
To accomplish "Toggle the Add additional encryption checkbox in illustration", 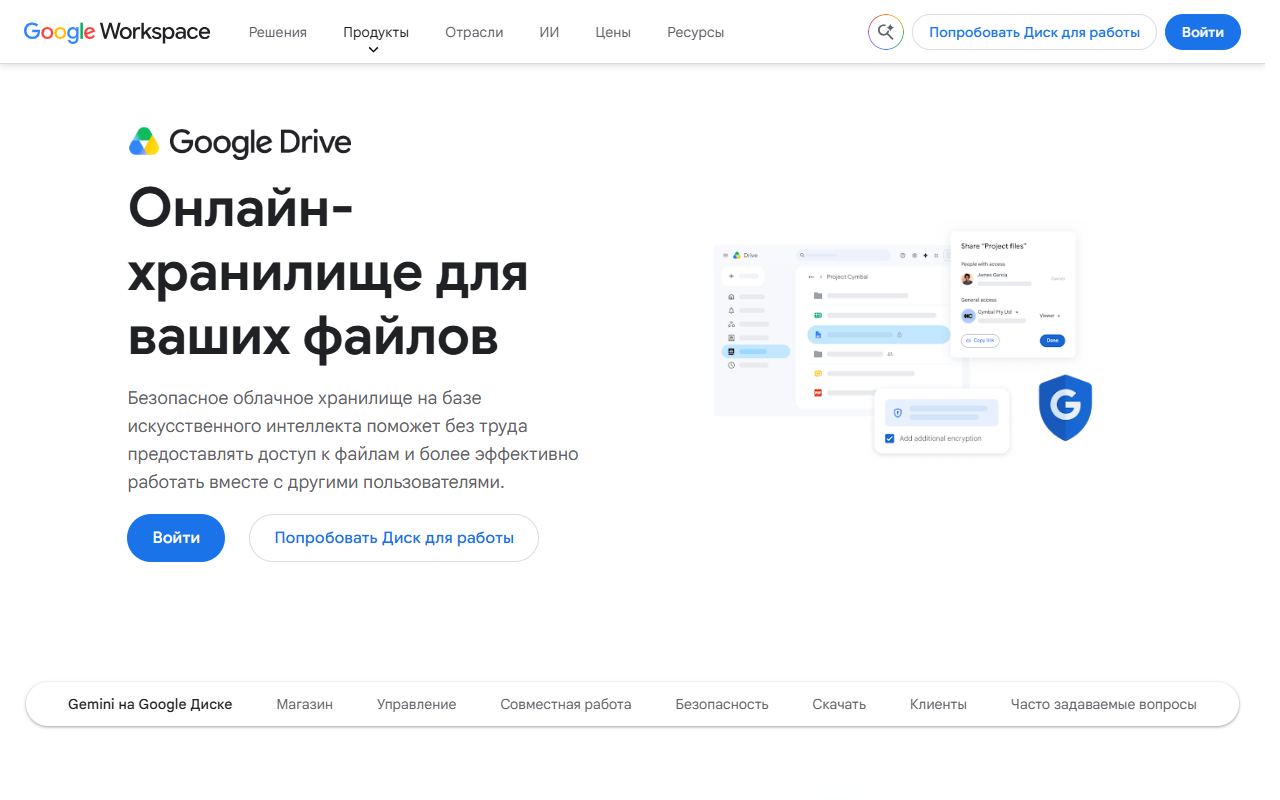I will [890, 439].
